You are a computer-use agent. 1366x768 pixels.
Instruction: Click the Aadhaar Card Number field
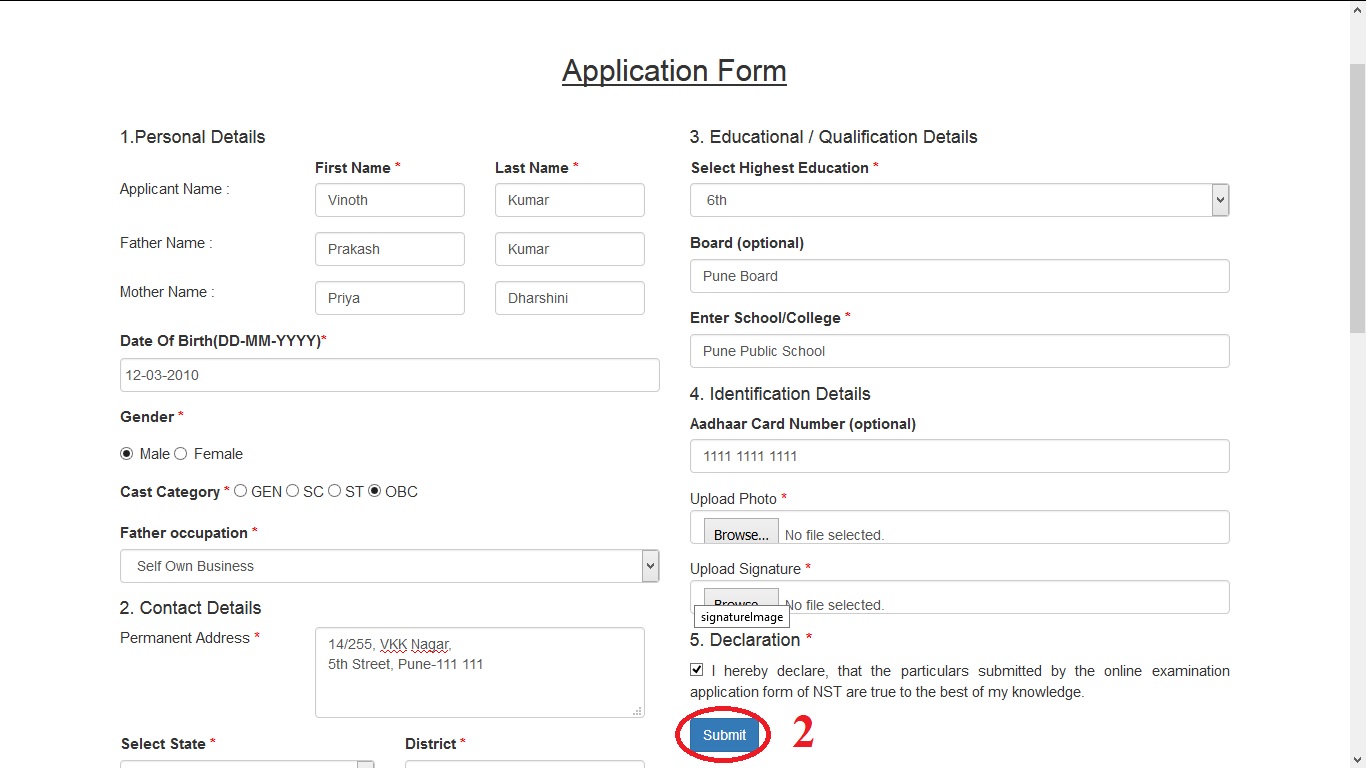(959, 456)
